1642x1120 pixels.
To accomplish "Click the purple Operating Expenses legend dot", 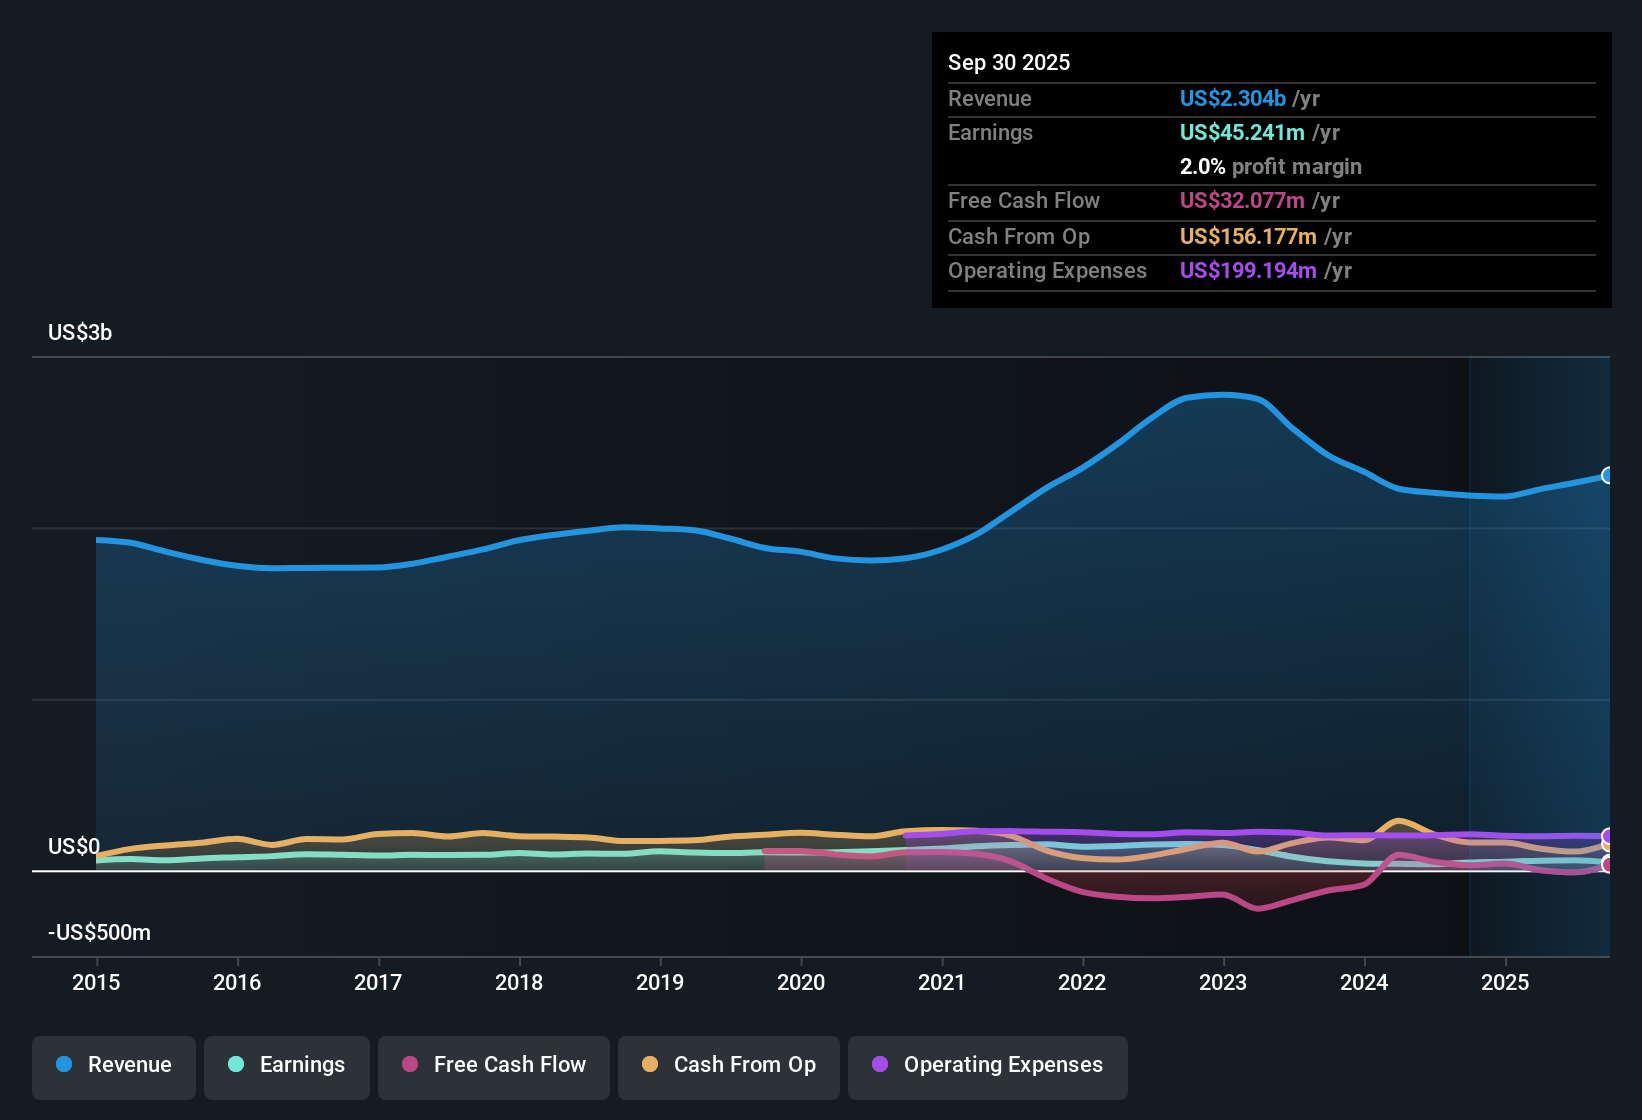I will pyautogui.click(x=880, y=1065).
